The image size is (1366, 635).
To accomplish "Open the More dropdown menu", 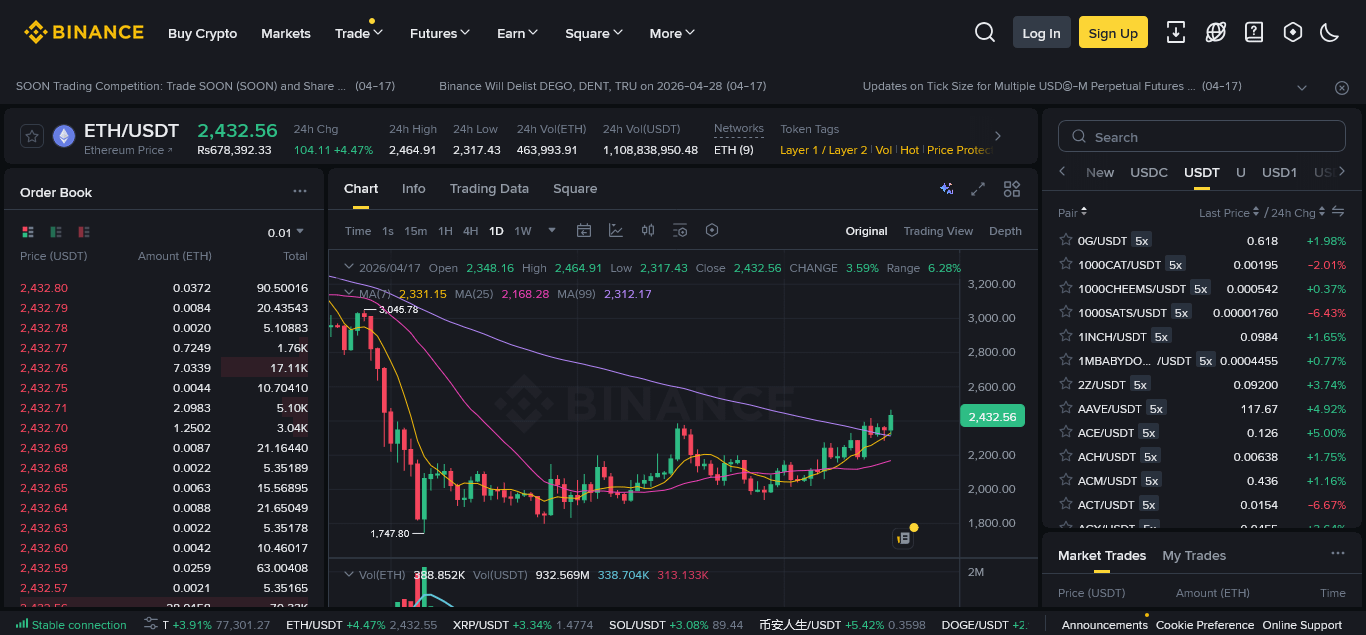I will pyautogui.click(x=672, y=33).
